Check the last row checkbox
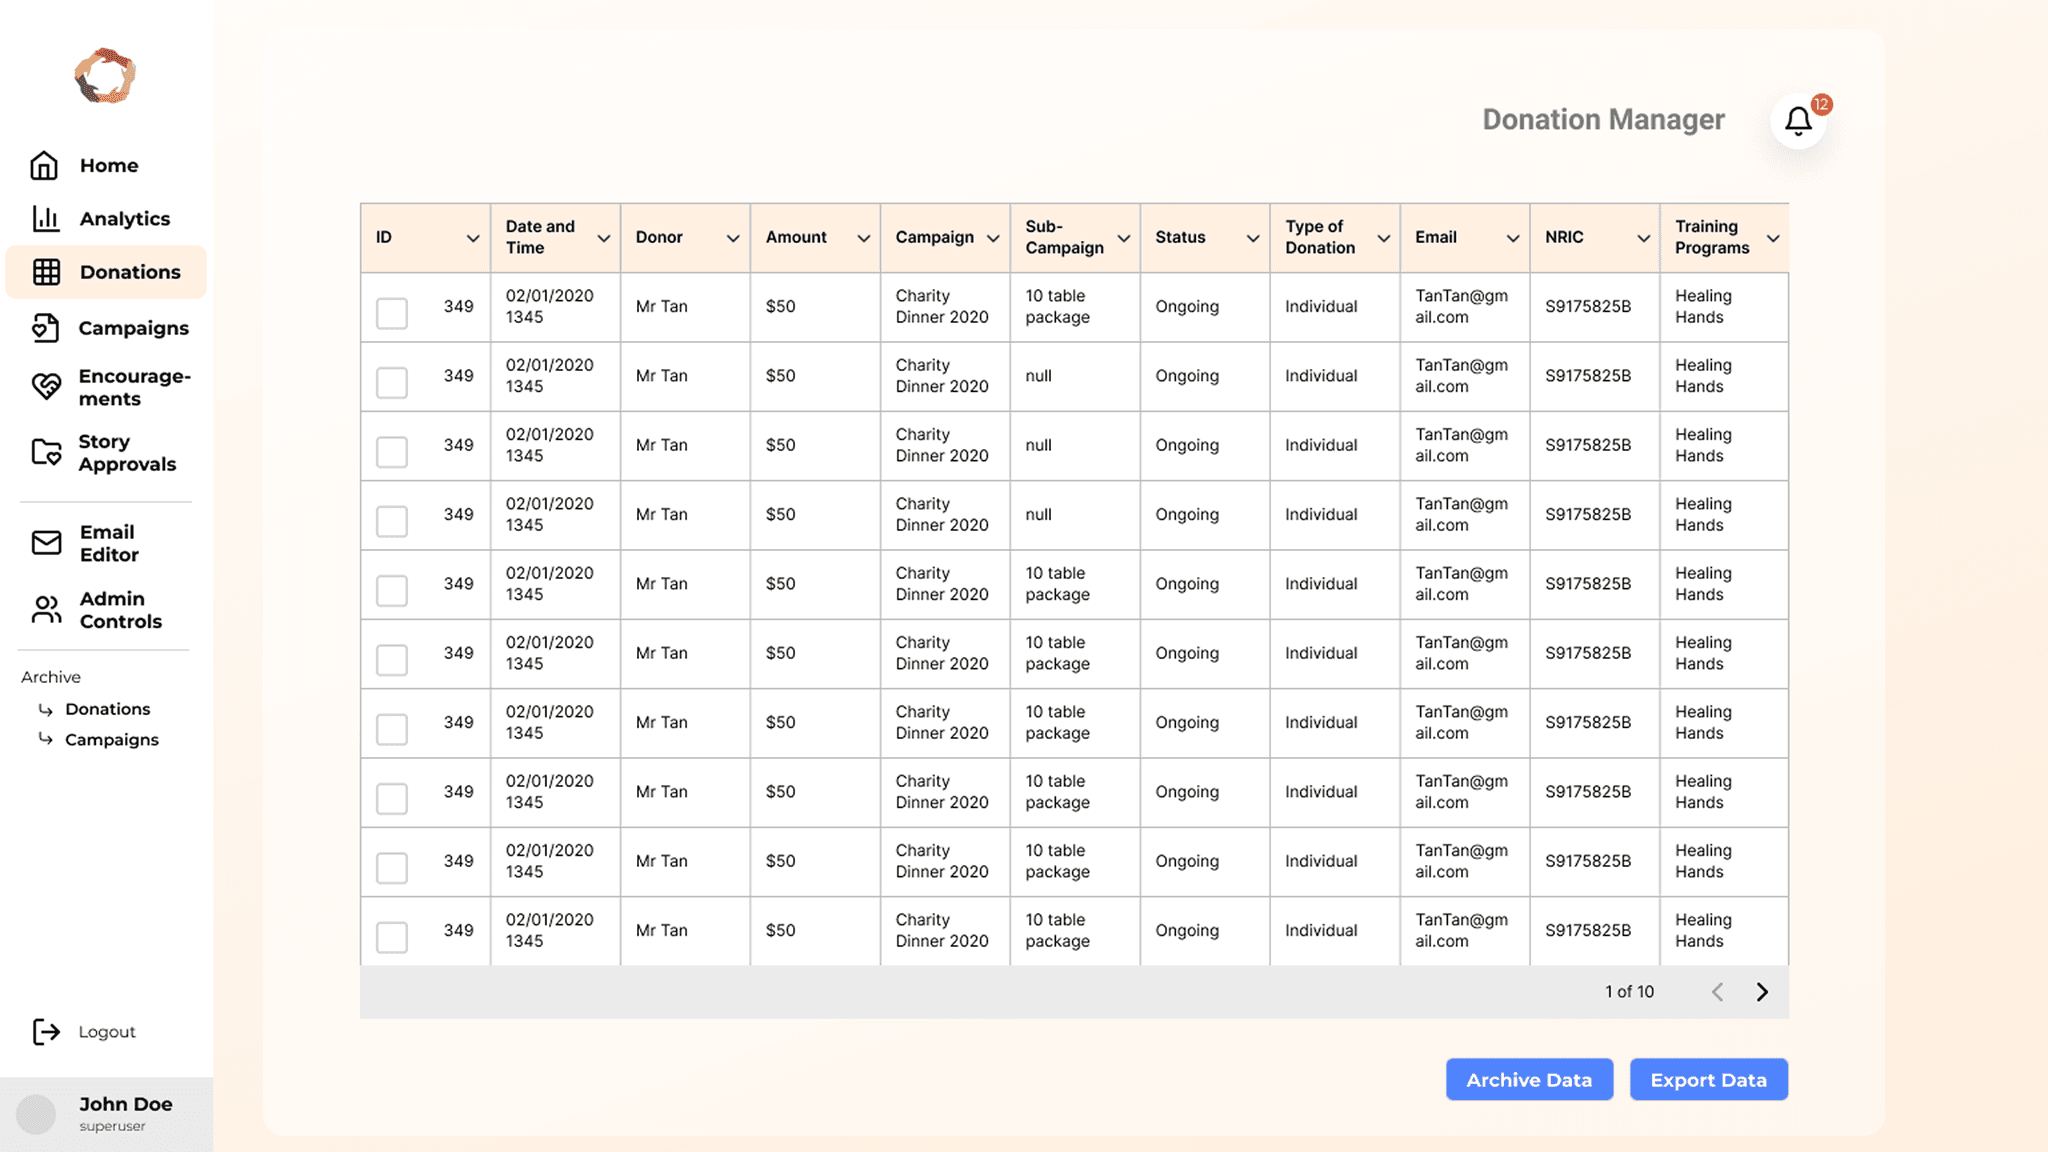 click(392, 937)
